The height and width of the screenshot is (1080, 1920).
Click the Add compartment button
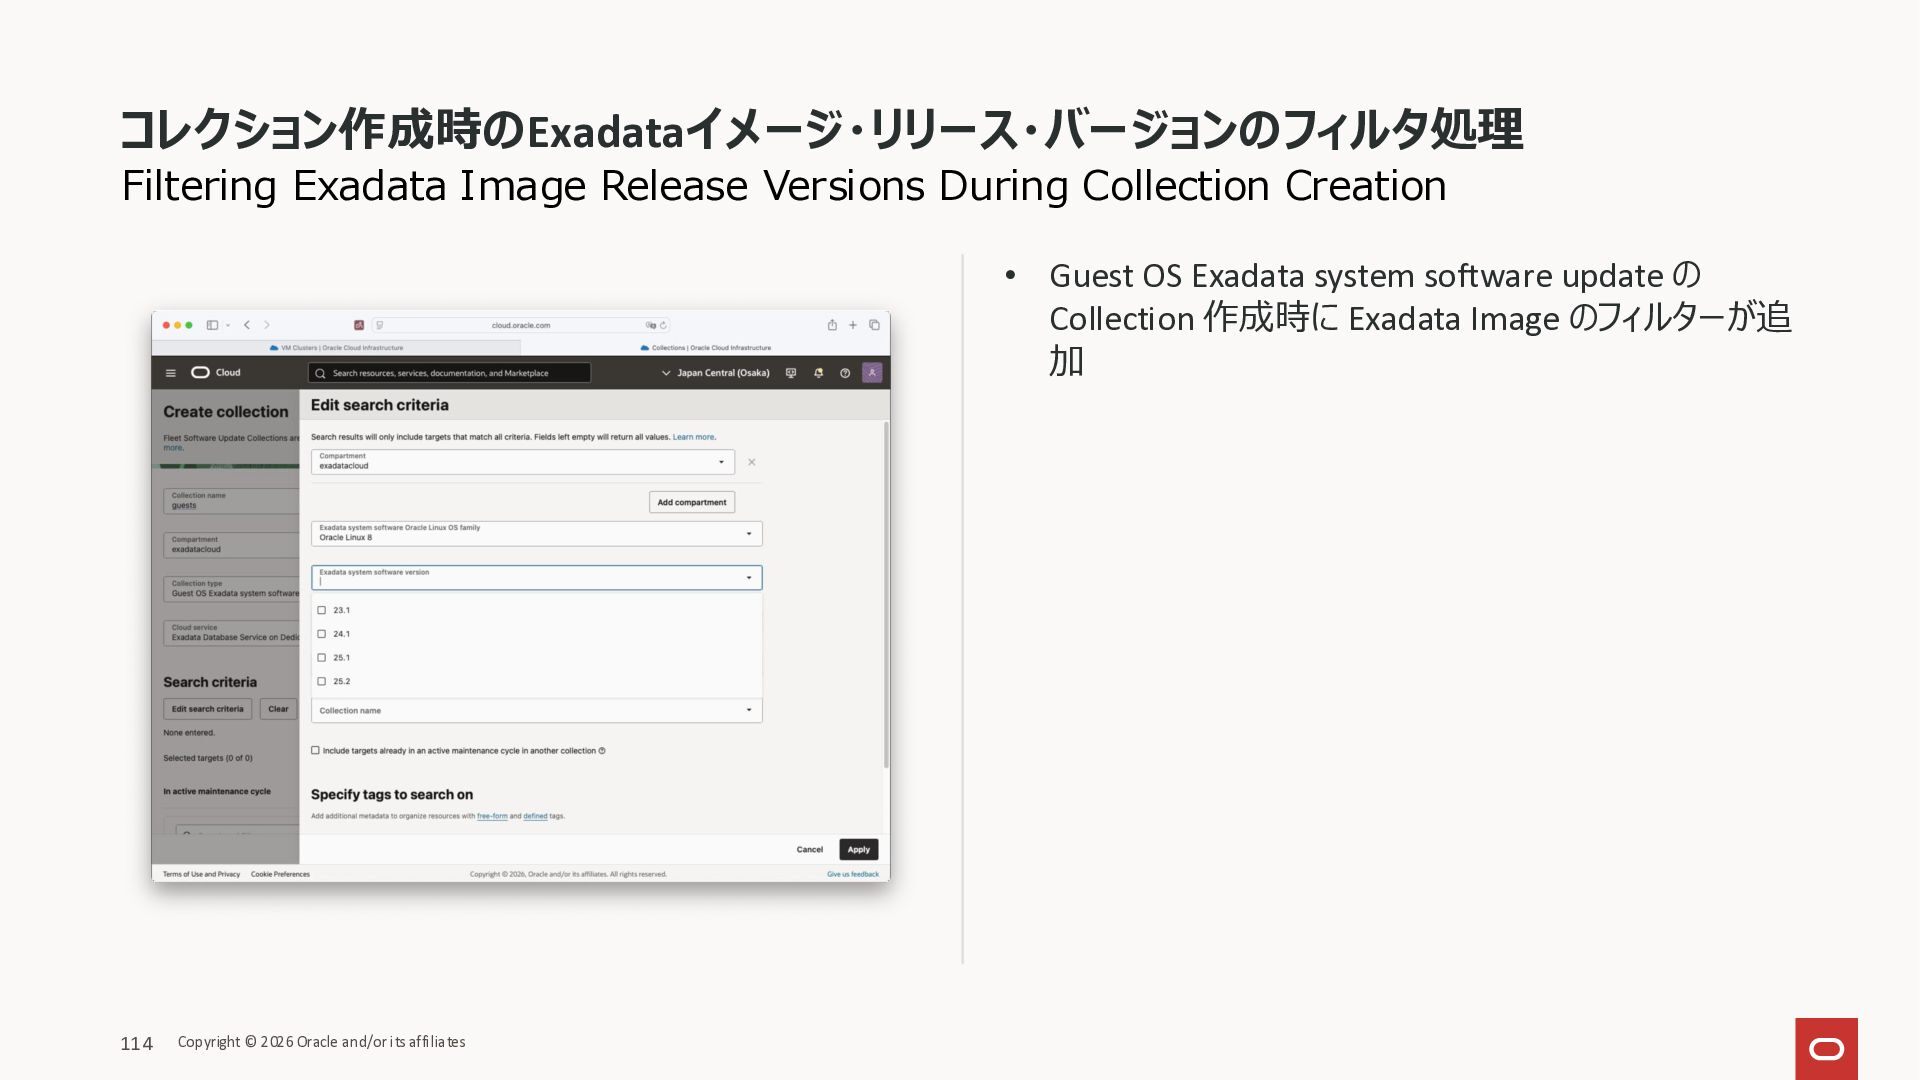tap(691, 502)
